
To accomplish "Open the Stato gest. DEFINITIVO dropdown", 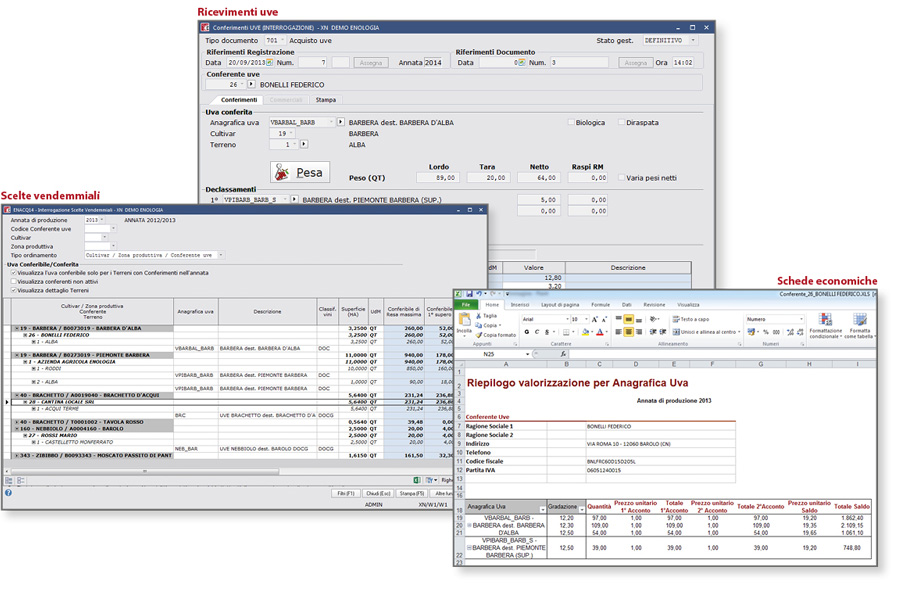I will click(x=692, y=40).
